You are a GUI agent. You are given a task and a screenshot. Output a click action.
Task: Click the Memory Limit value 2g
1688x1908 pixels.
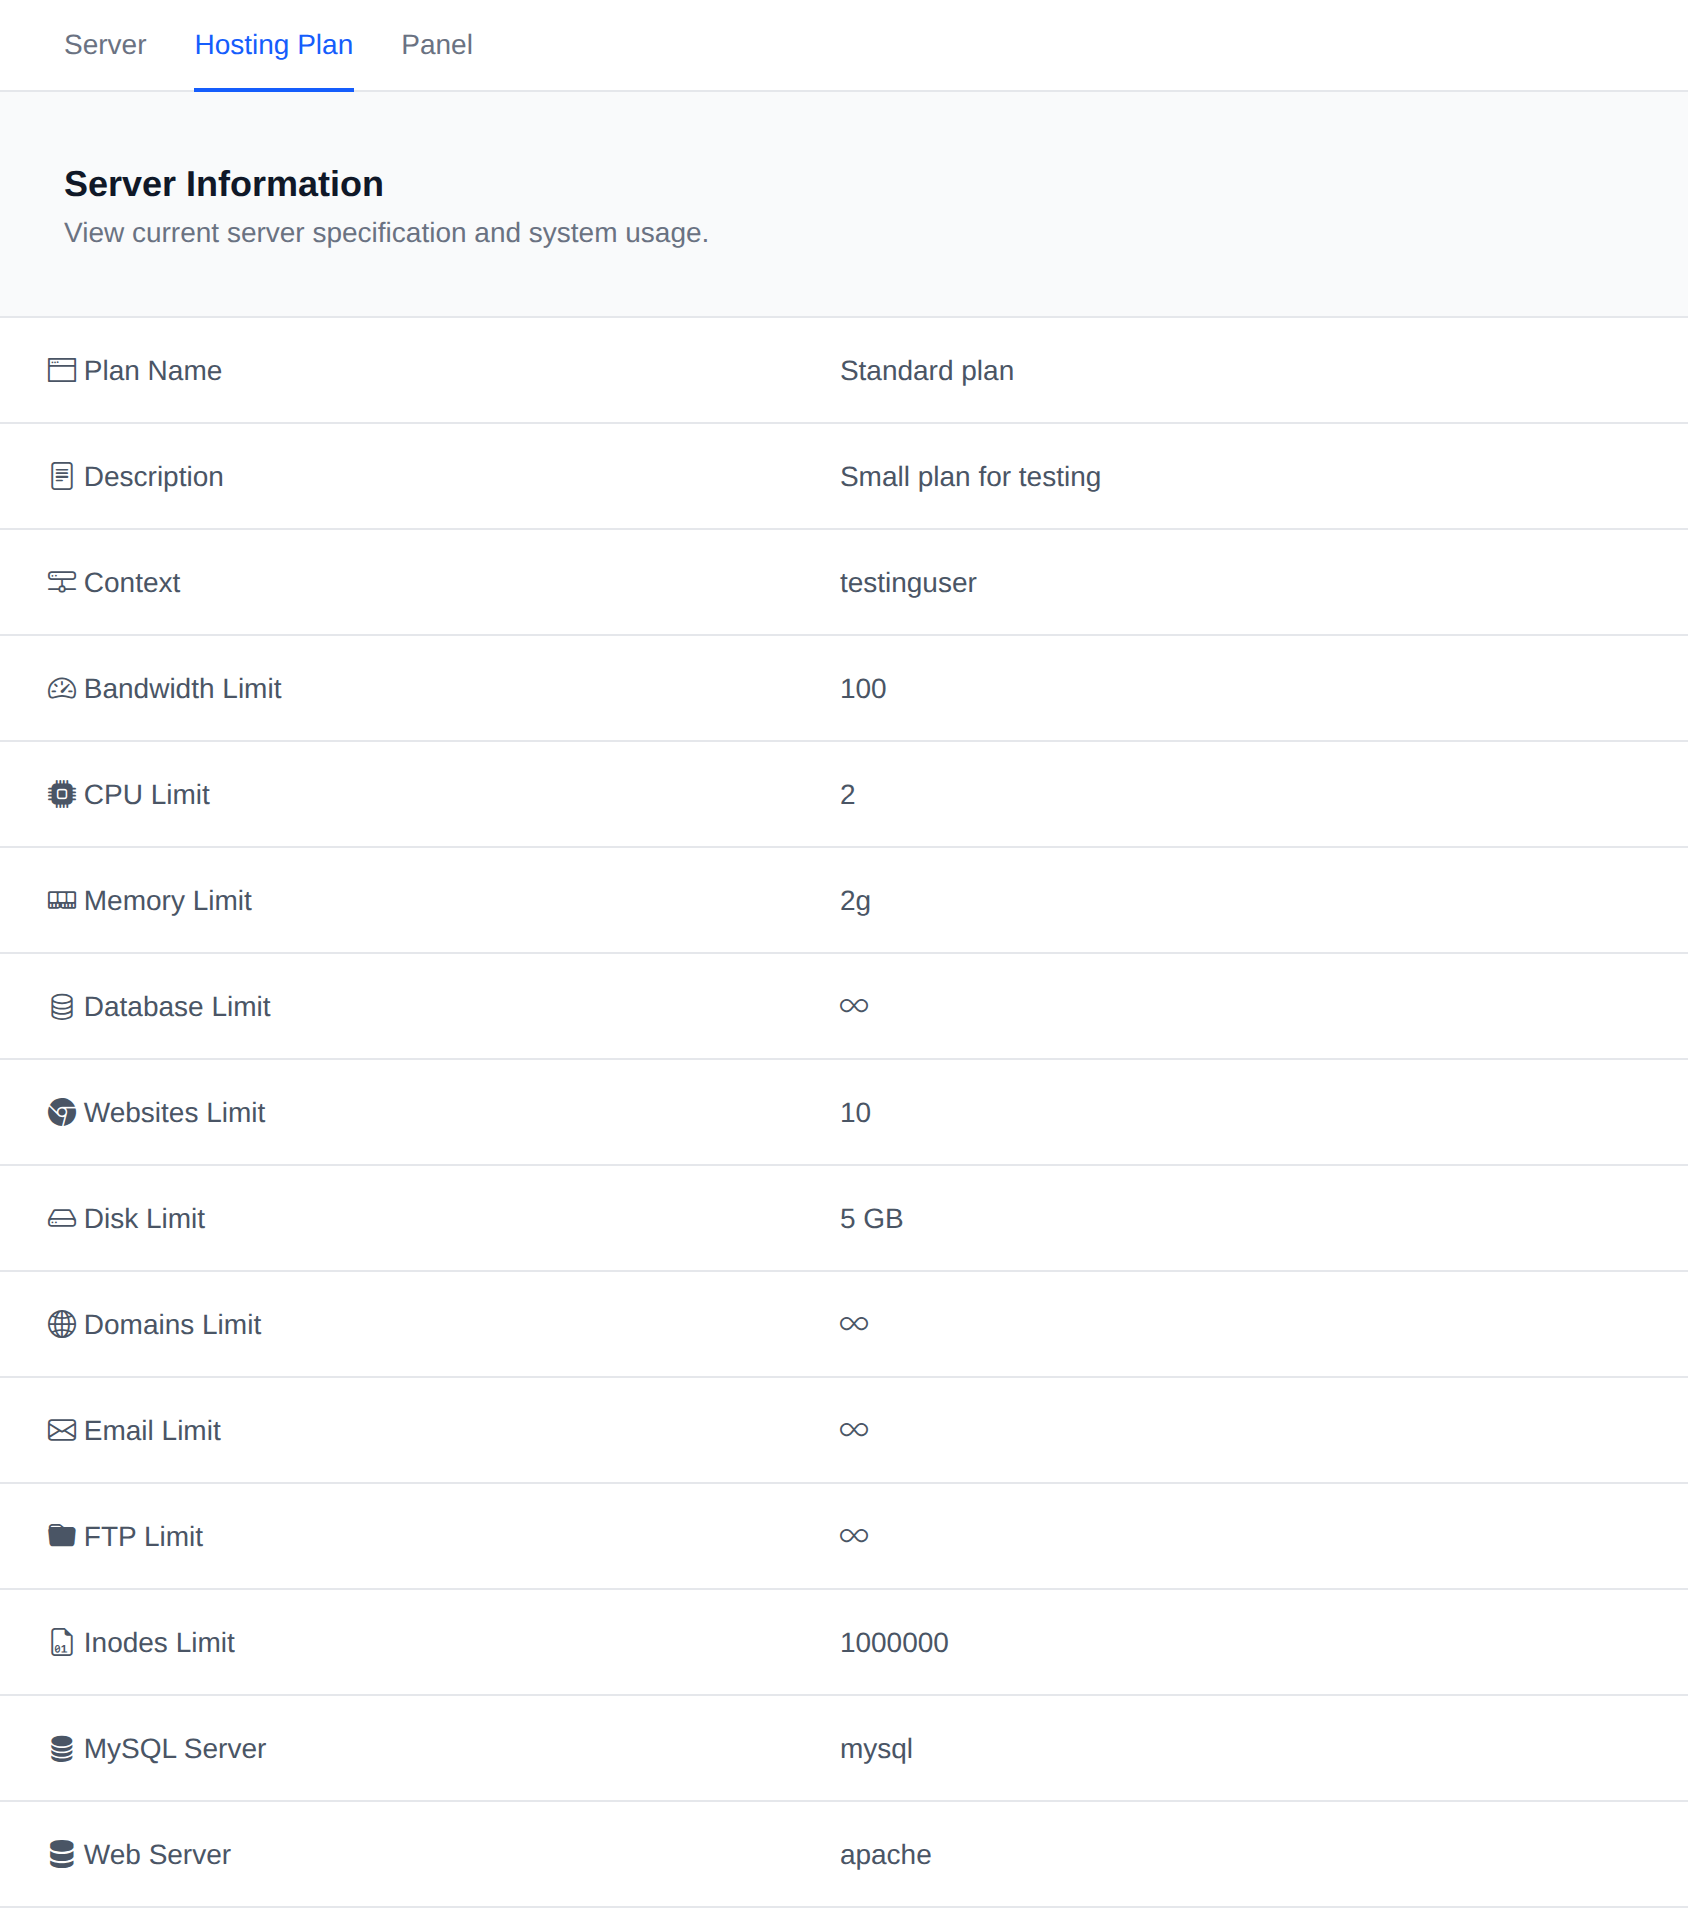[855, 901]
